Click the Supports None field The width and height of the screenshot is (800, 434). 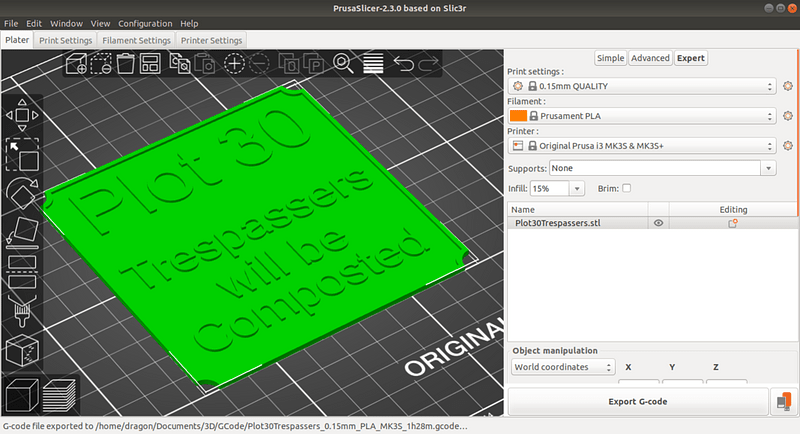pyautogui.click(x=655, y=168)
